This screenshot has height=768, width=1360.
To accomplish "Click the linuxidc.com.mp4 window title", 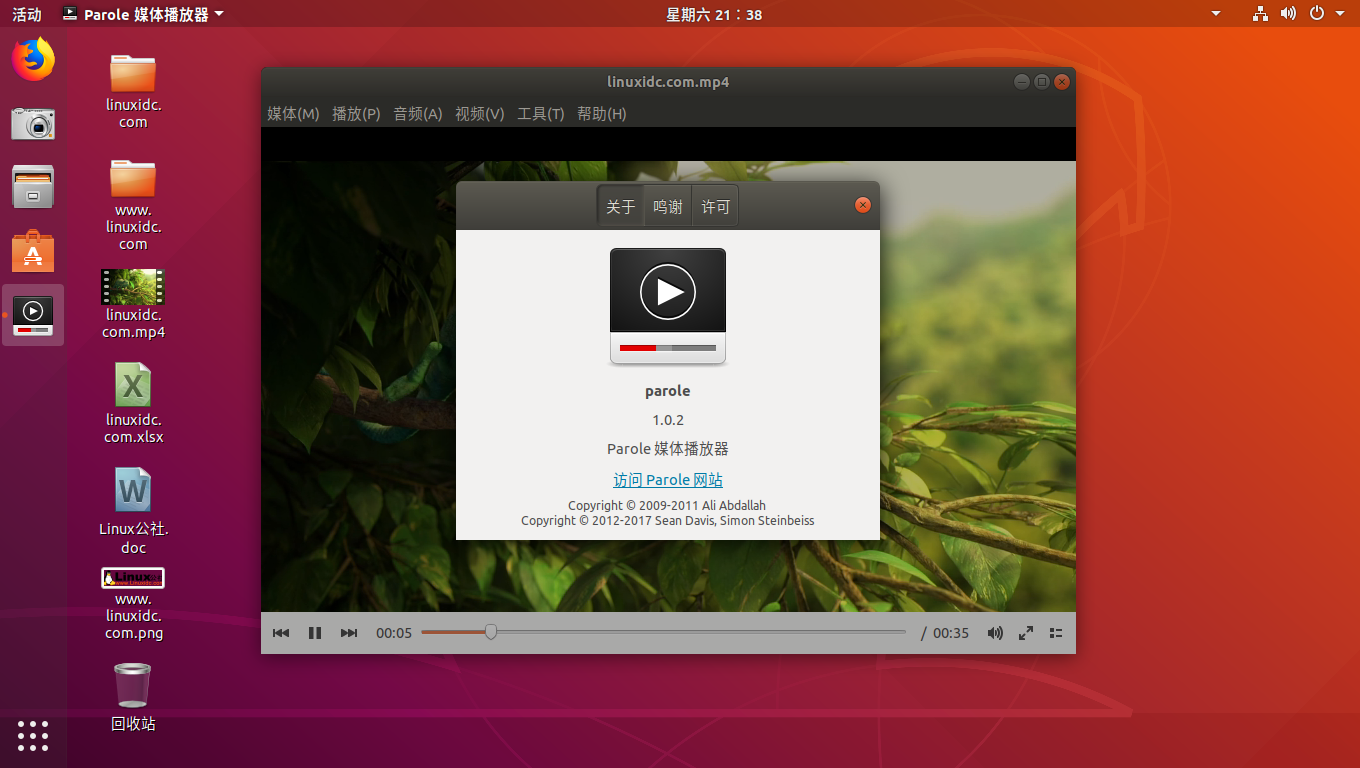I will 668,82.
